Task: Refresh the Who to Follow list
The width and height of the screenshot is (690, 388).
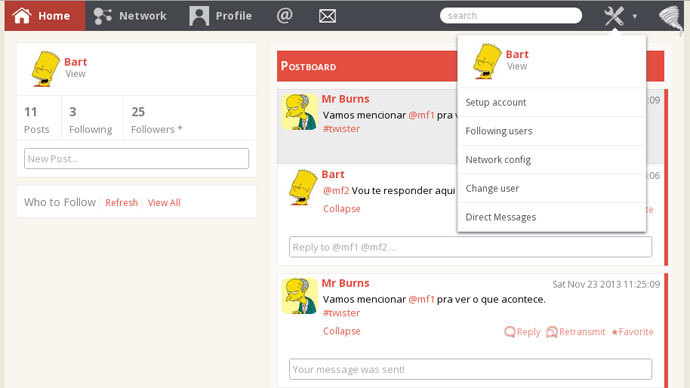Action: pos(121,202)
